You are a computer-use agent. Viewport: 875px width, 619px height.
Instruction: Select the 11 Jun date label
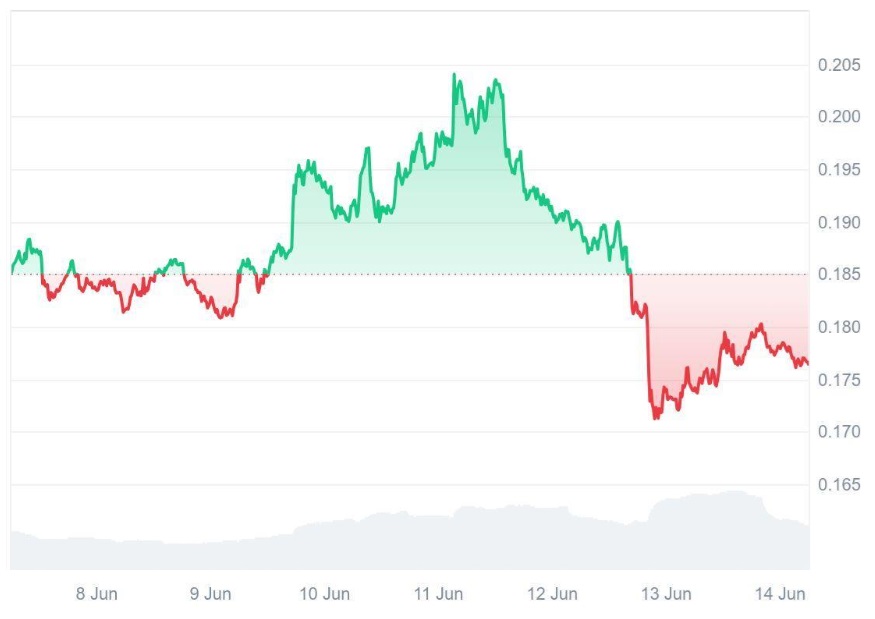pos(437,594)
